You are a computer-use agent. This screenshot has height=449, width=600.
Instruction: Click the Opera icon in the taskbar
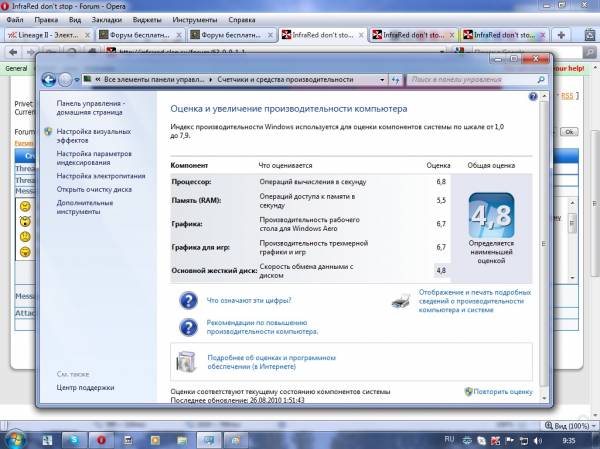(x=101, y=440)
